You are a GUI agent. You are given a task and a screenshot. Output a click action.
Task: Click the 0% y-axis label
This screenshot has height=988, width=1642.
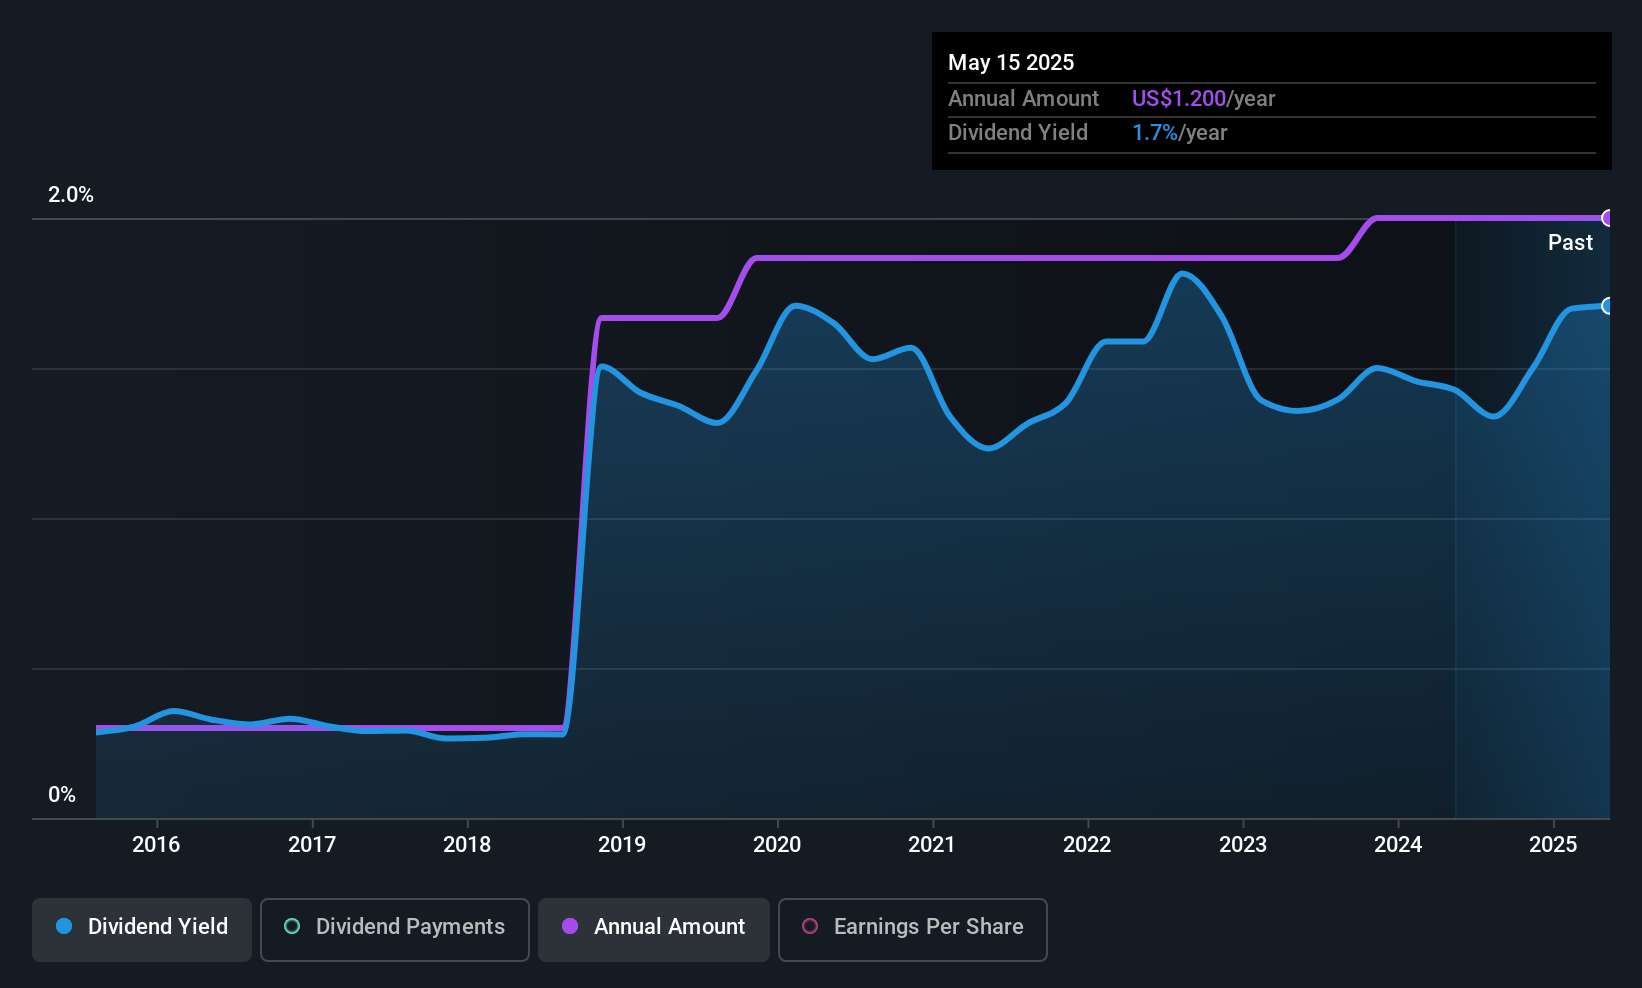[62, 795]
